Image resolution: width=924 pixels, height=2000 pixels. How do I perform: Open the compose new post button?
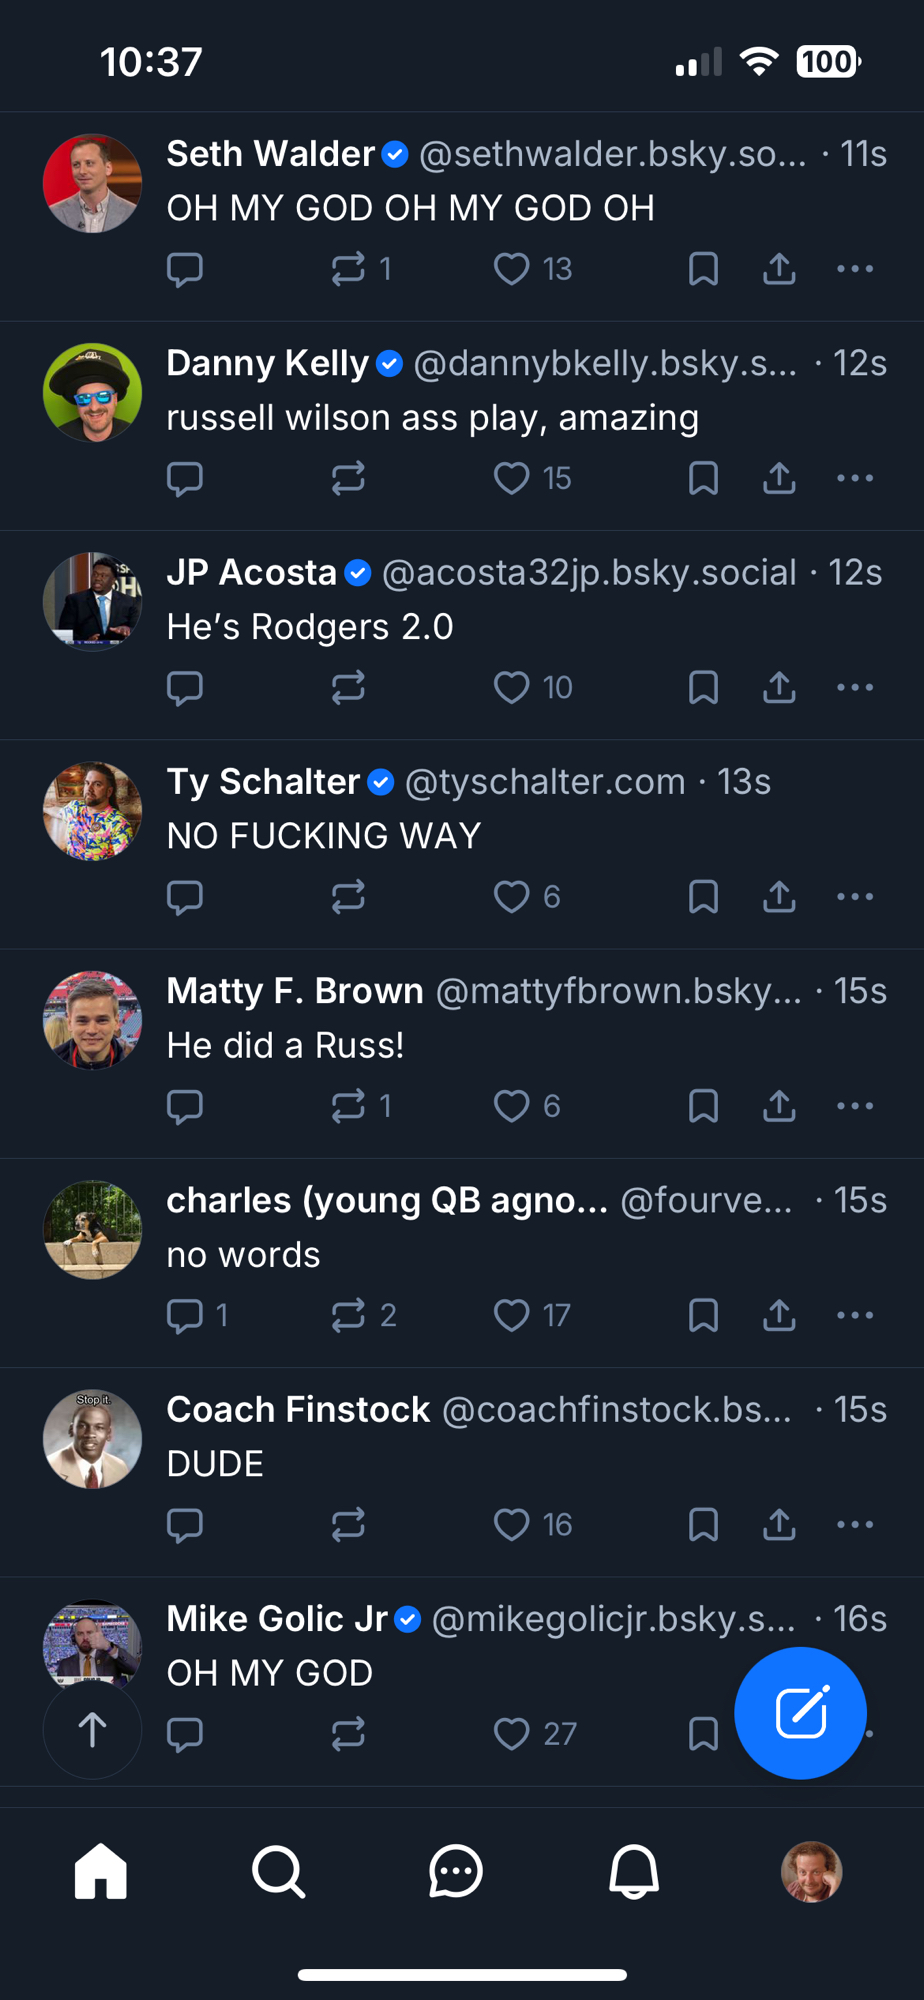(800, 1713)
